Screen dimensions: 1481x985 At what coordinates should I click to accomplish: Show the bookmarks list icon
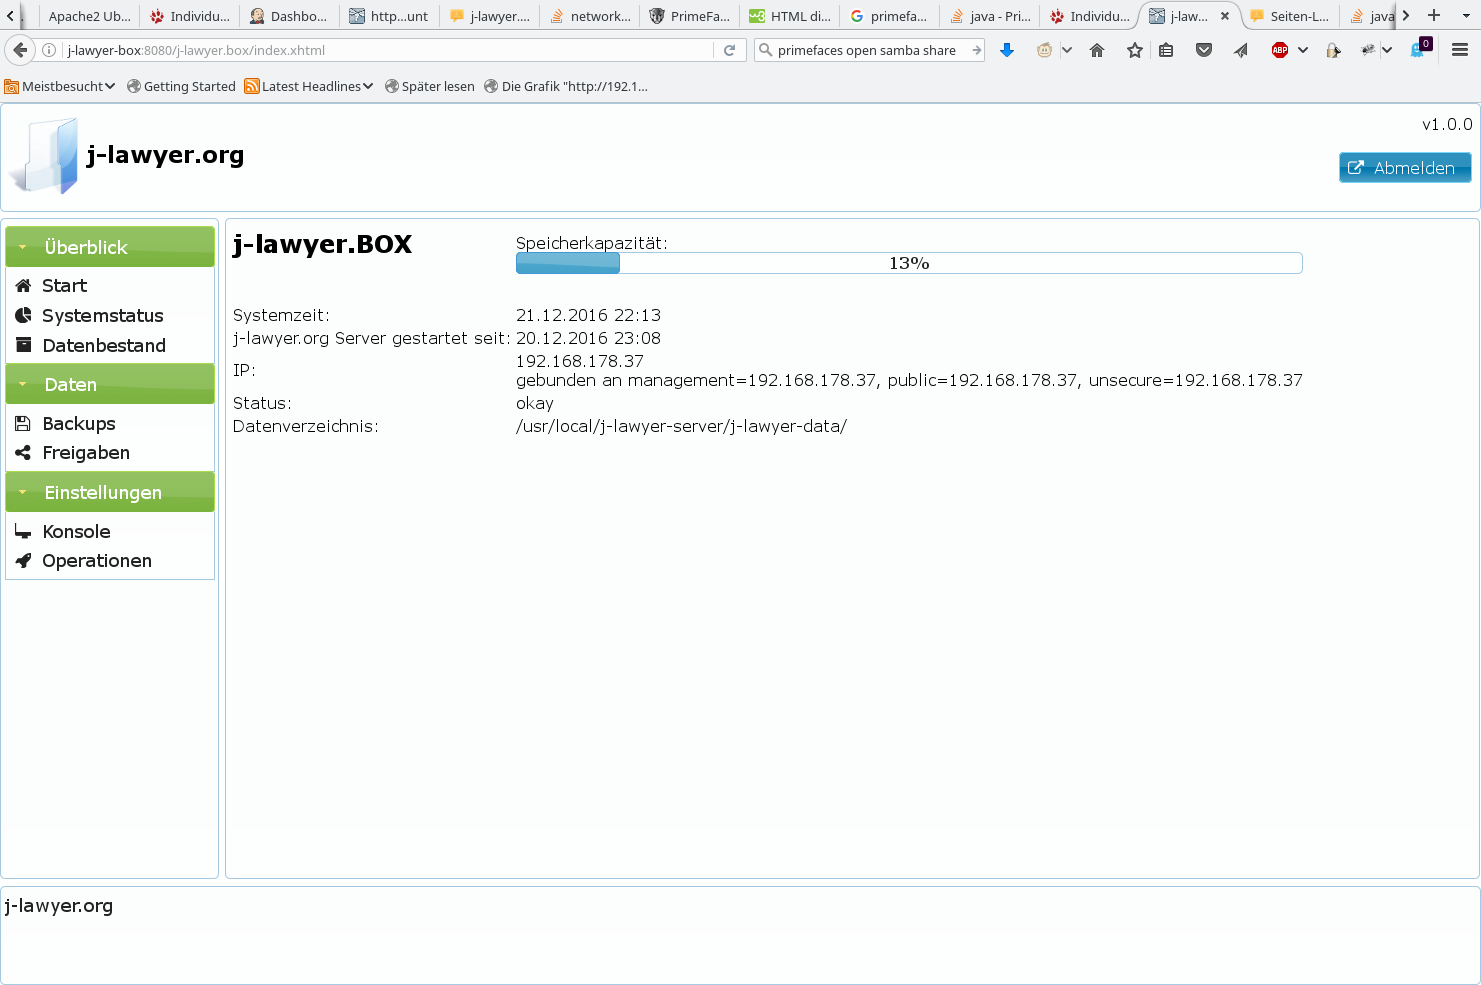1166,50
